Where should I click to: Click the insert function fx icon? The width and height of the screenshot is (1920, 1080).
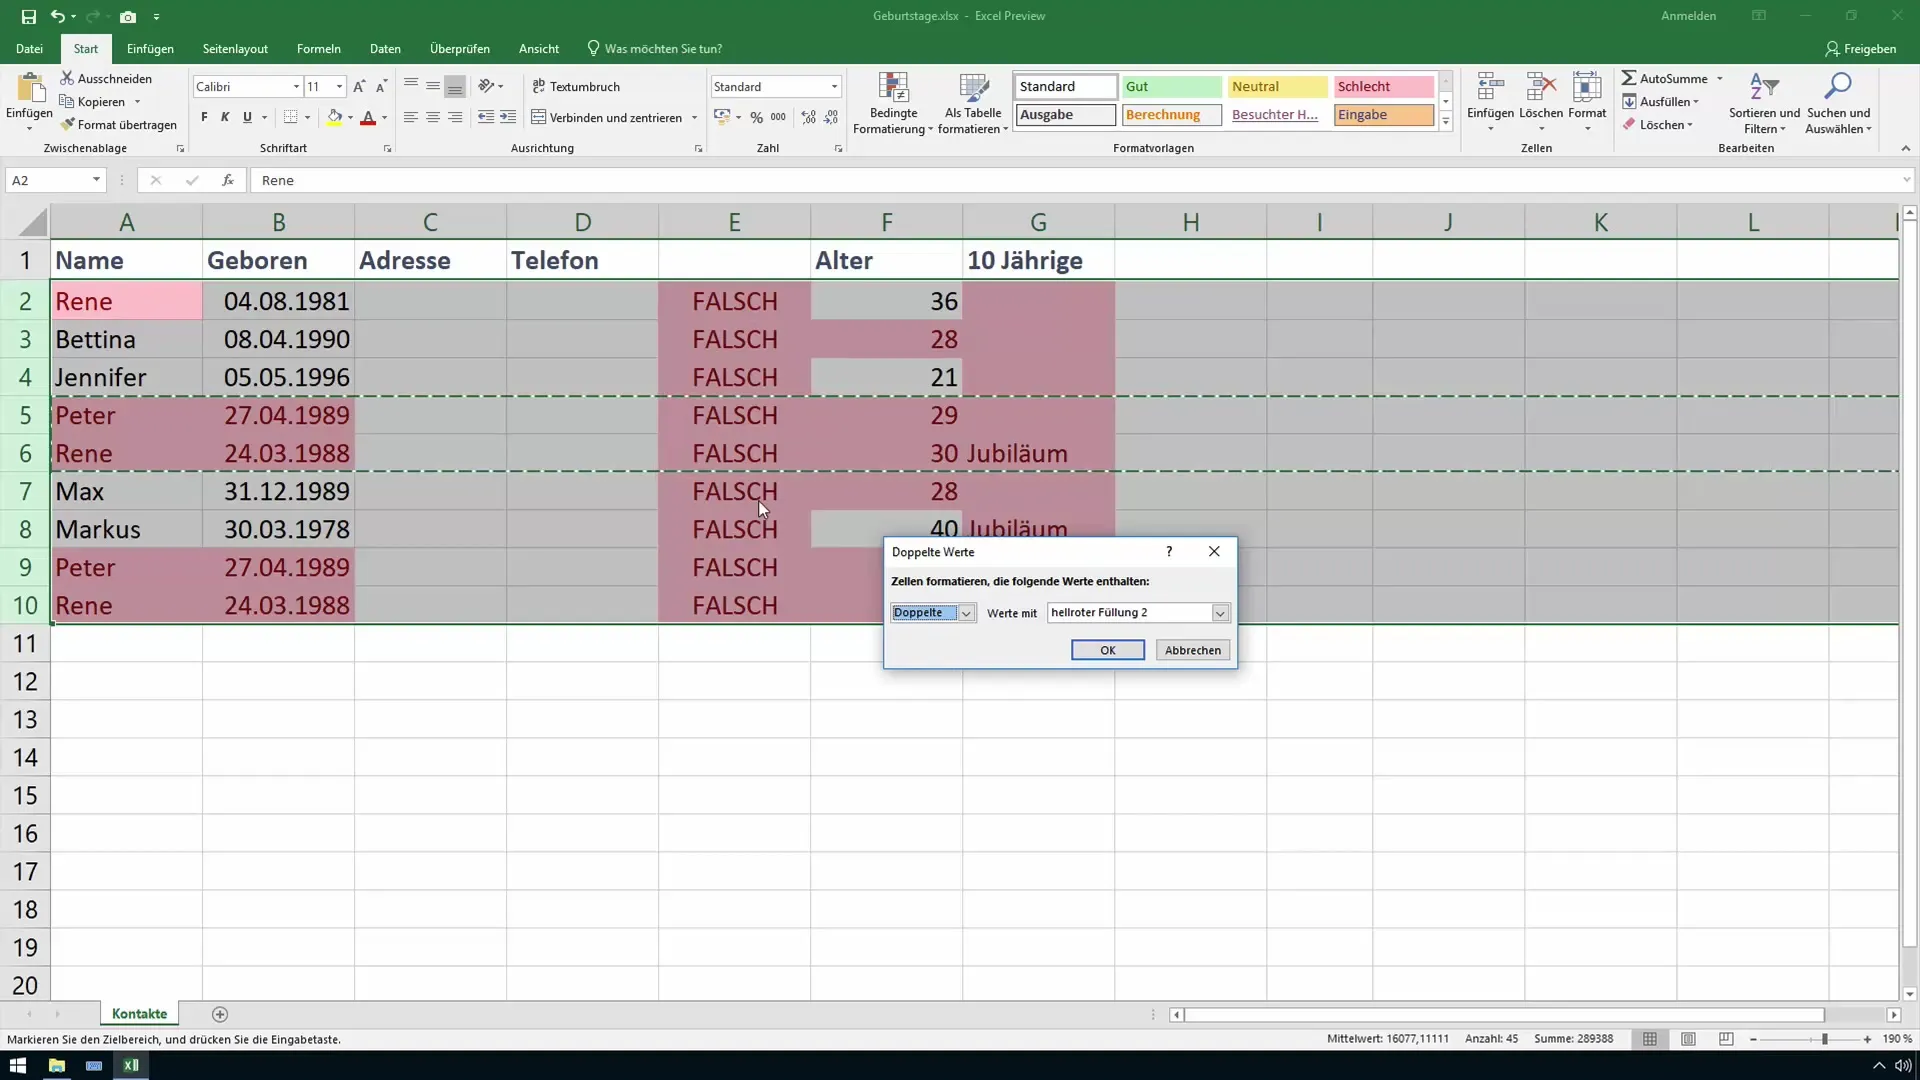pos(228,180)
